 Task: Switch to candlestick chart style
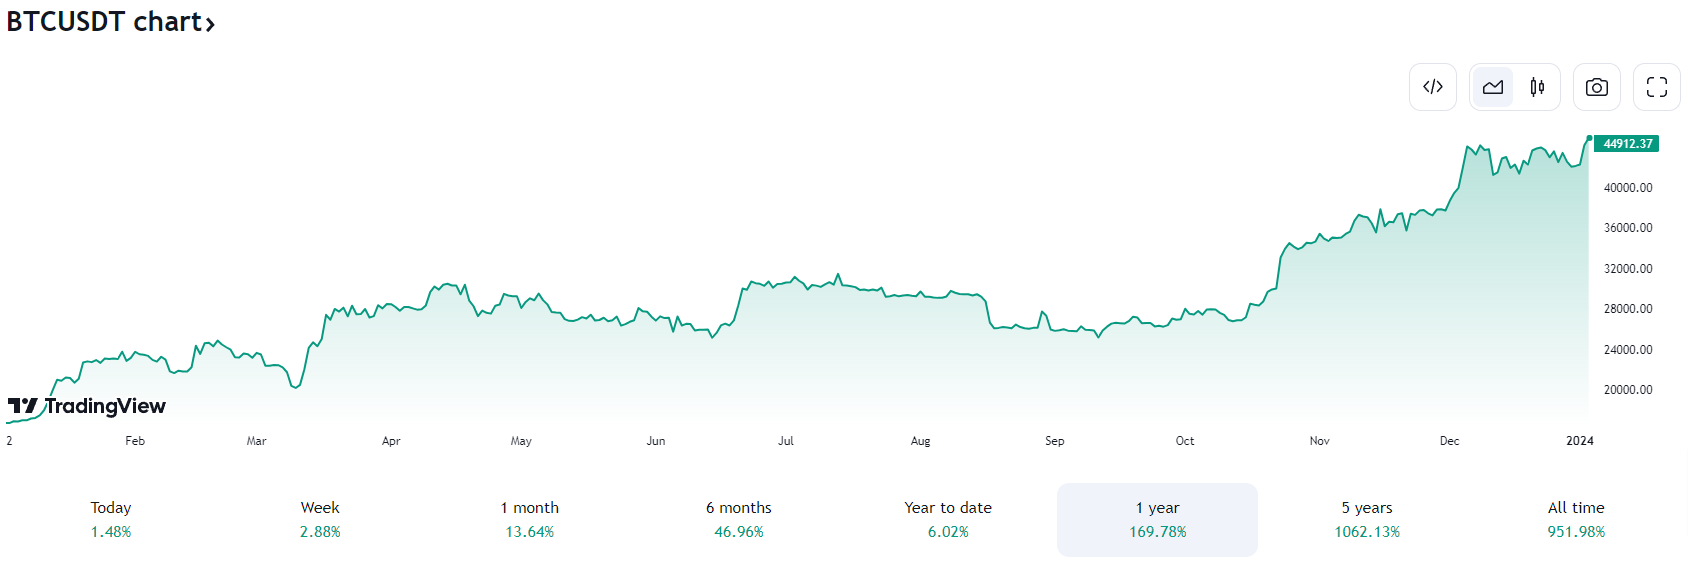tap(1537, 87)
